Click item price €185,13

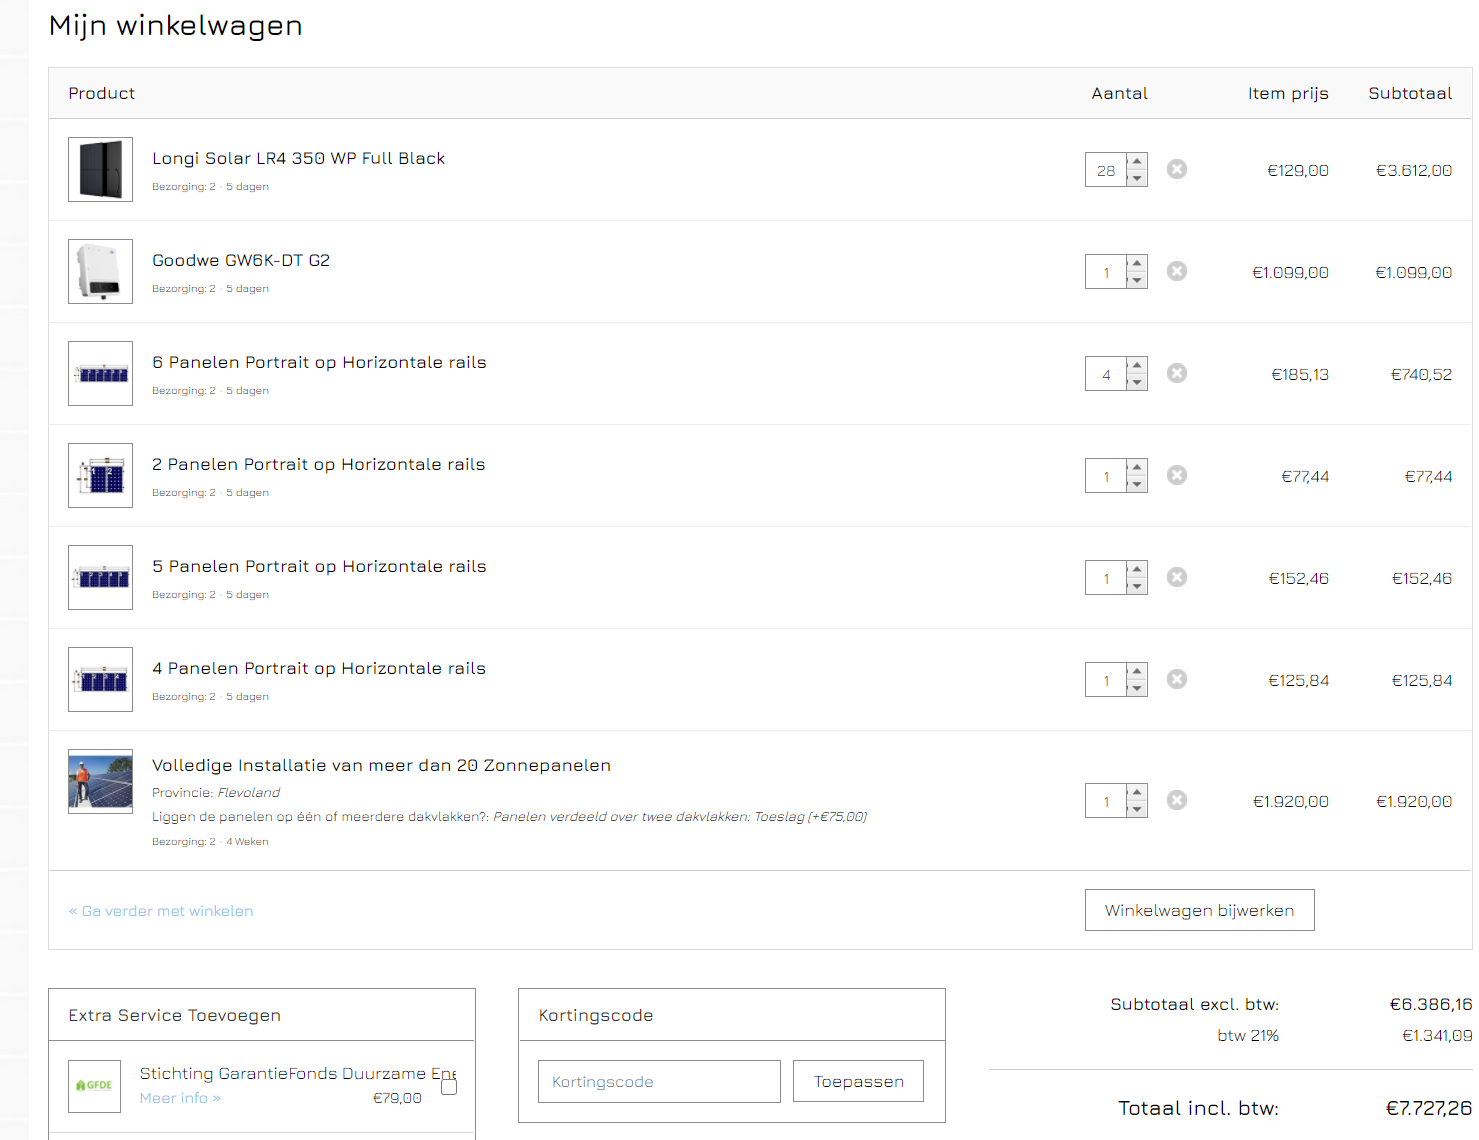point(1300,375)
